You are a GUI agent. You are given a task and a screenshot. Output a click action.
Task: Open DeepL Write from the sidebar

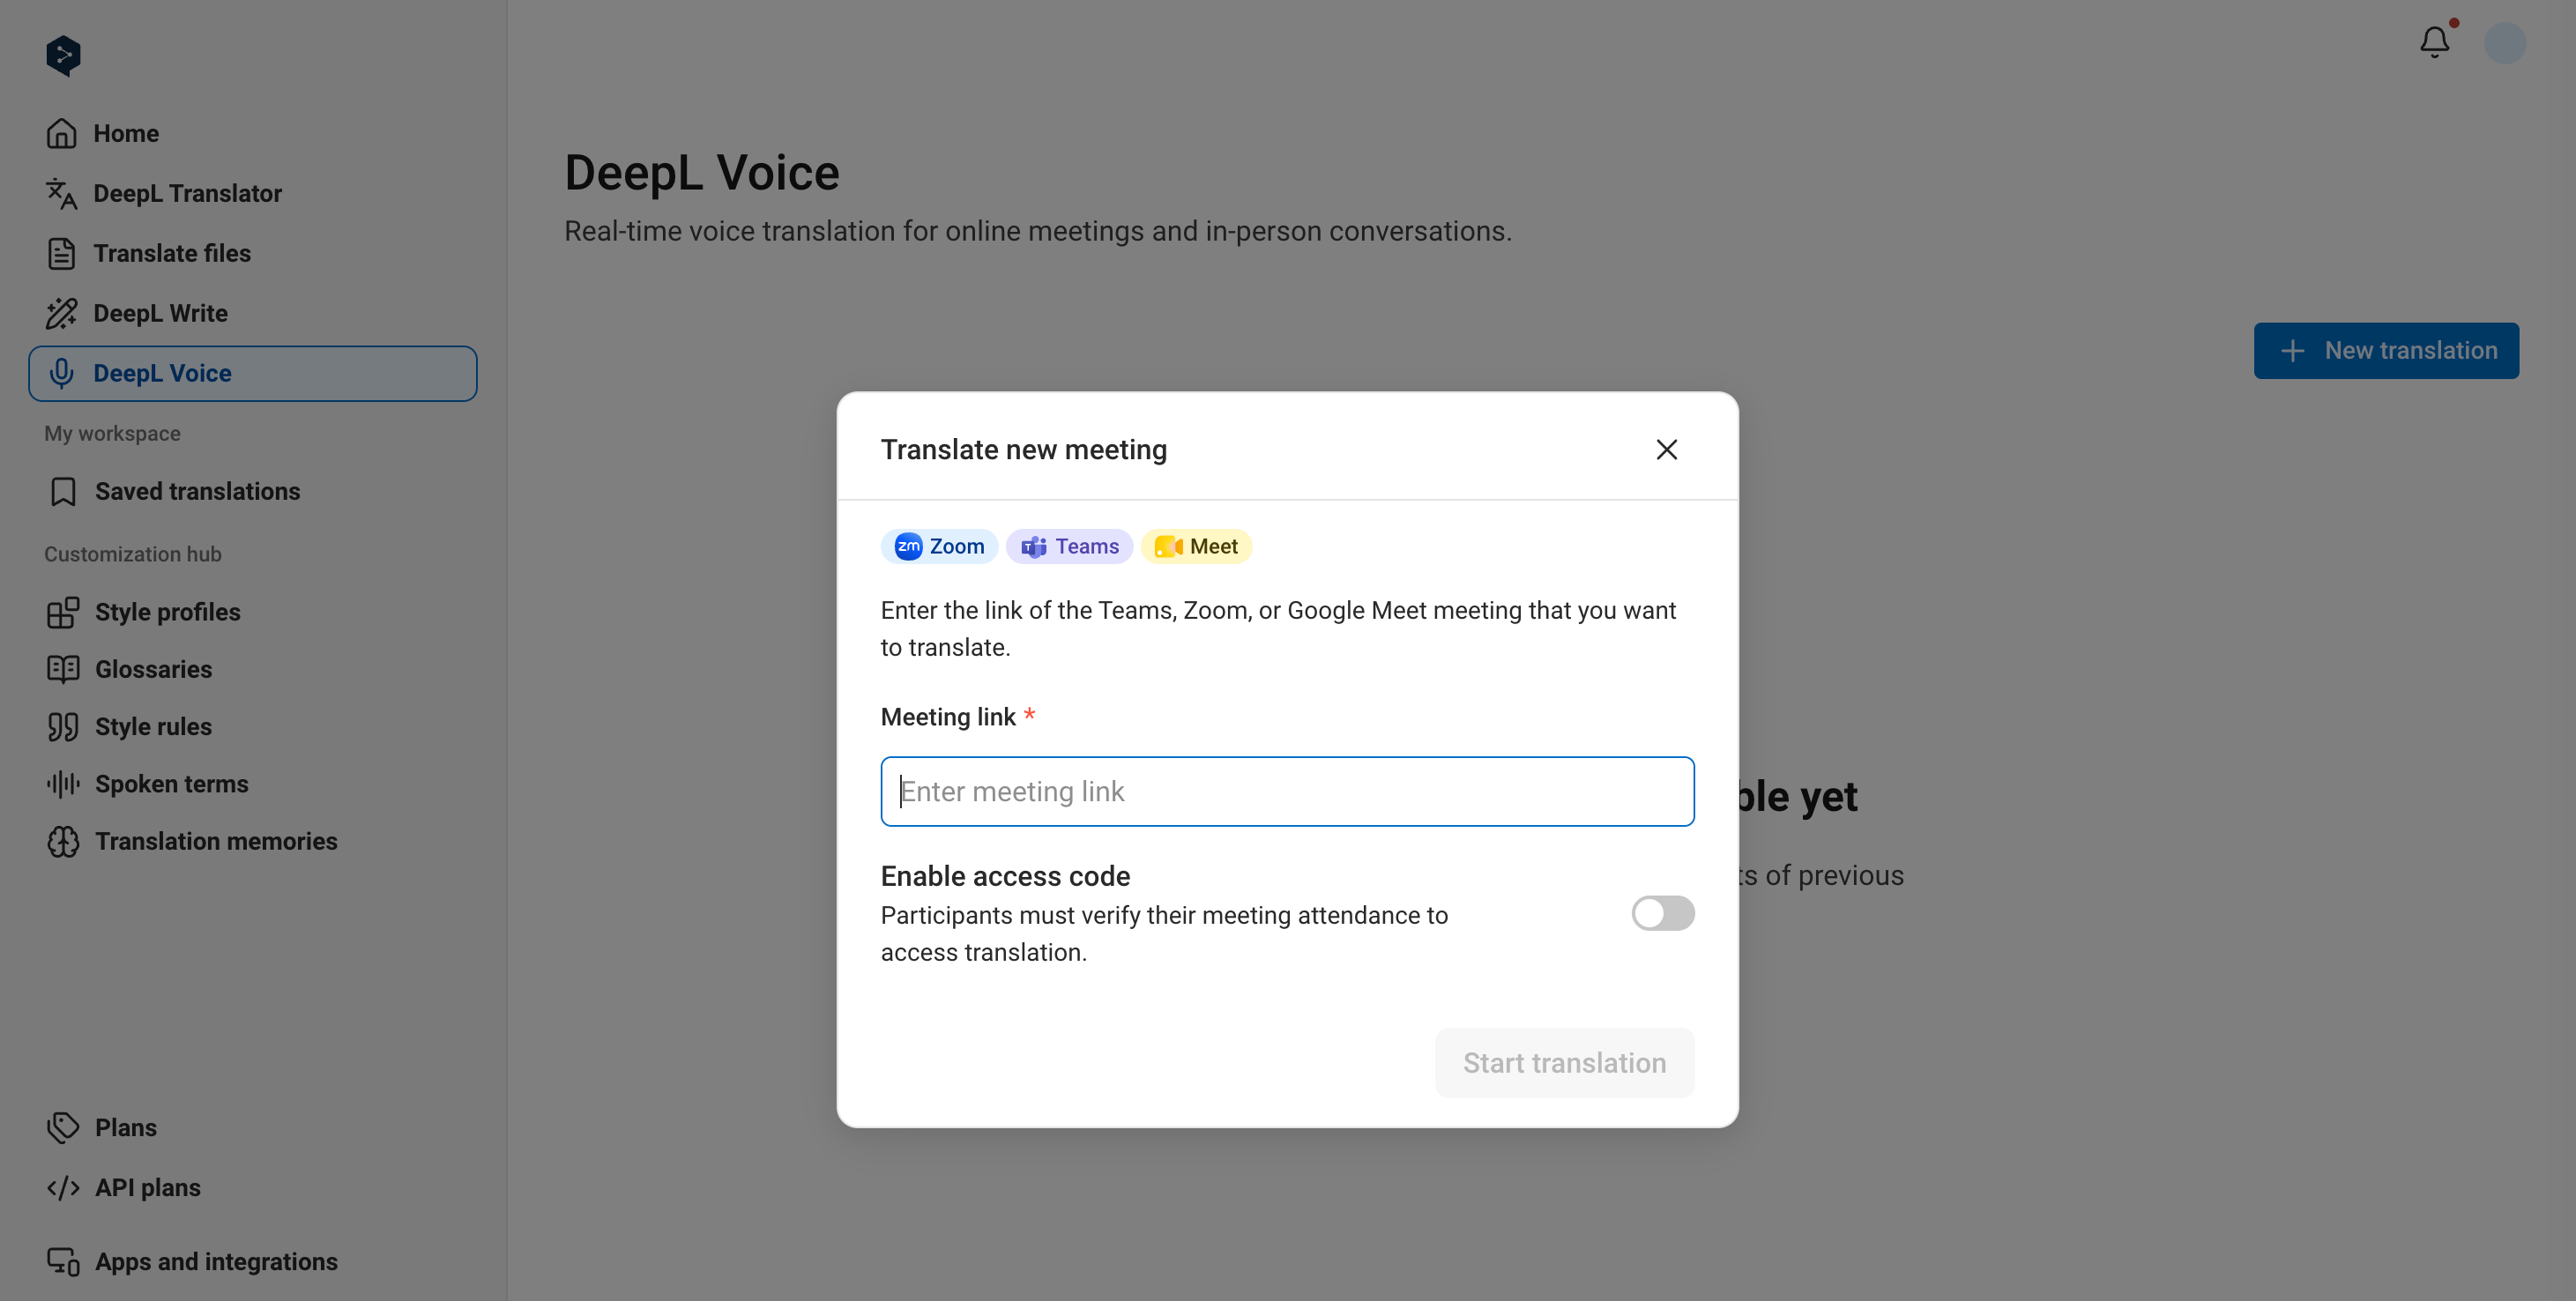(252, 313)
